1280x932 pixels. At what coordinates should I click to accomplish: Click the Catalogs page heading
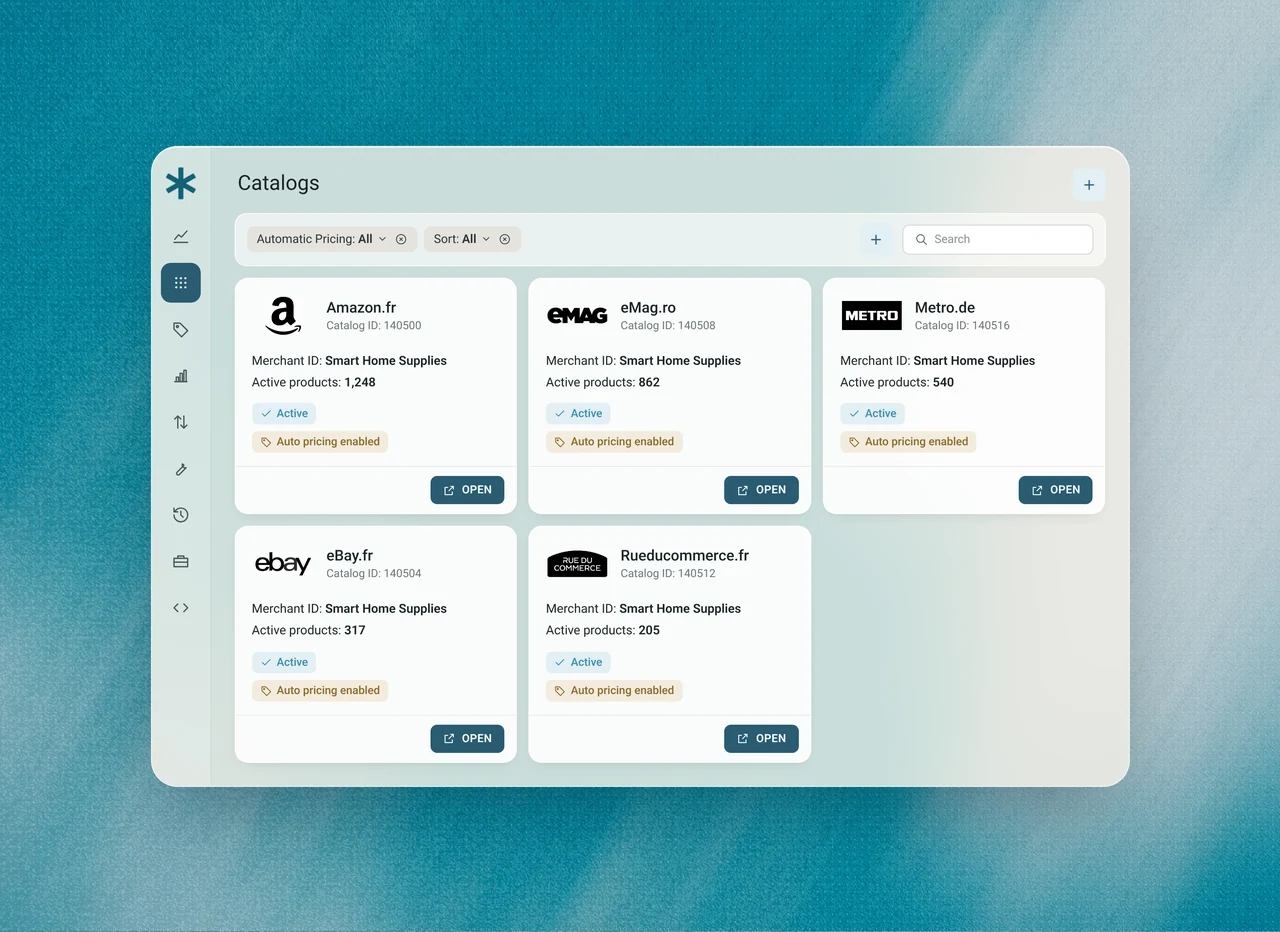(279, 183)
